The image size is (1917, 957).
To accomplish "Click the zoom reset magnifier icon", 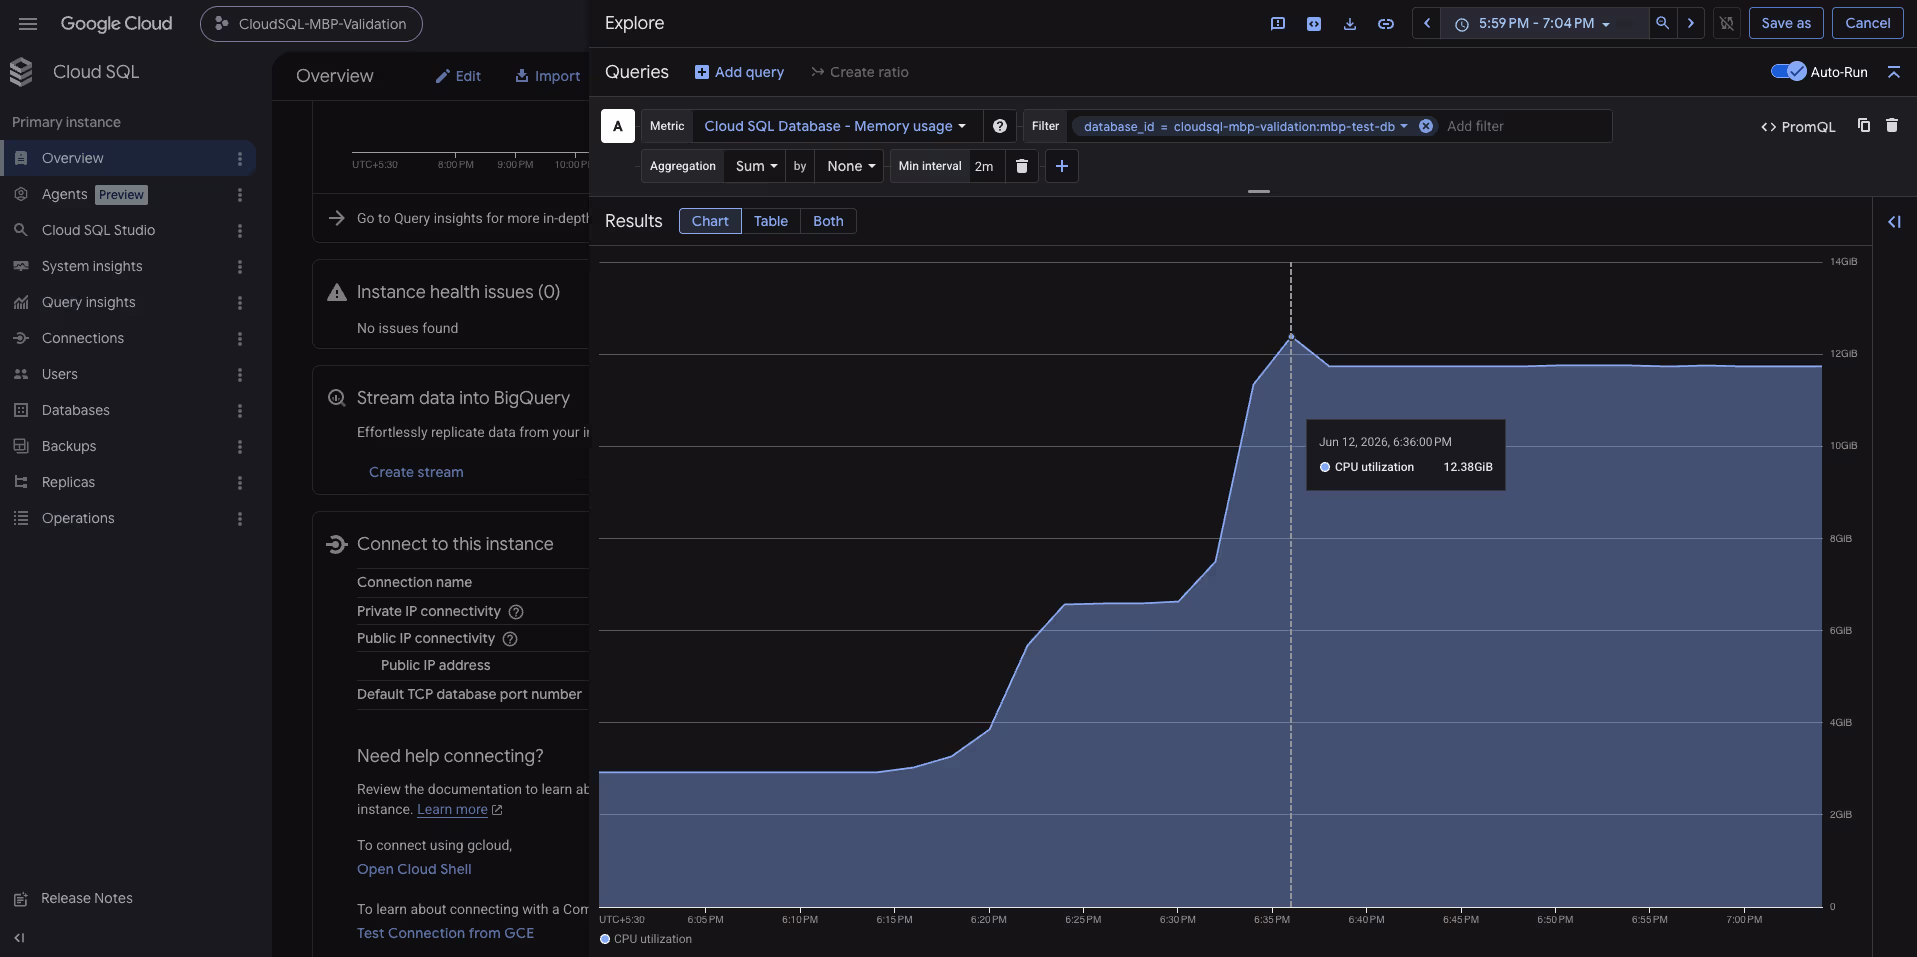I will [1662, 23].
